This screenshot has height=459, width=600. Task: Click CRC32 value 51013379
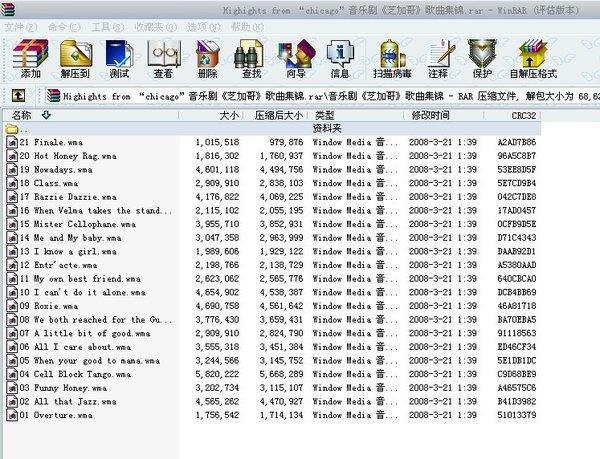click(517, 415)
